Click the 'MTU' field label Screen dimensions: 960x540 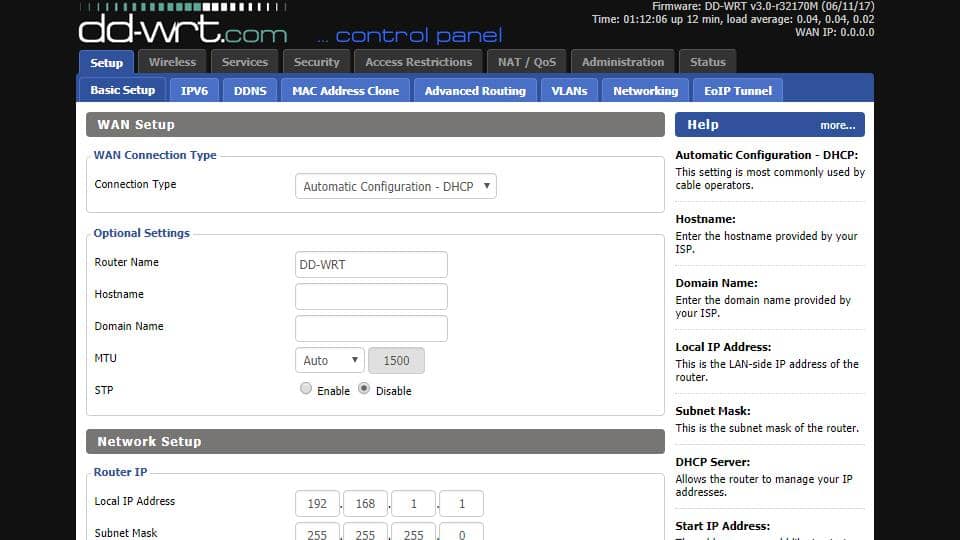click(105, 358)
